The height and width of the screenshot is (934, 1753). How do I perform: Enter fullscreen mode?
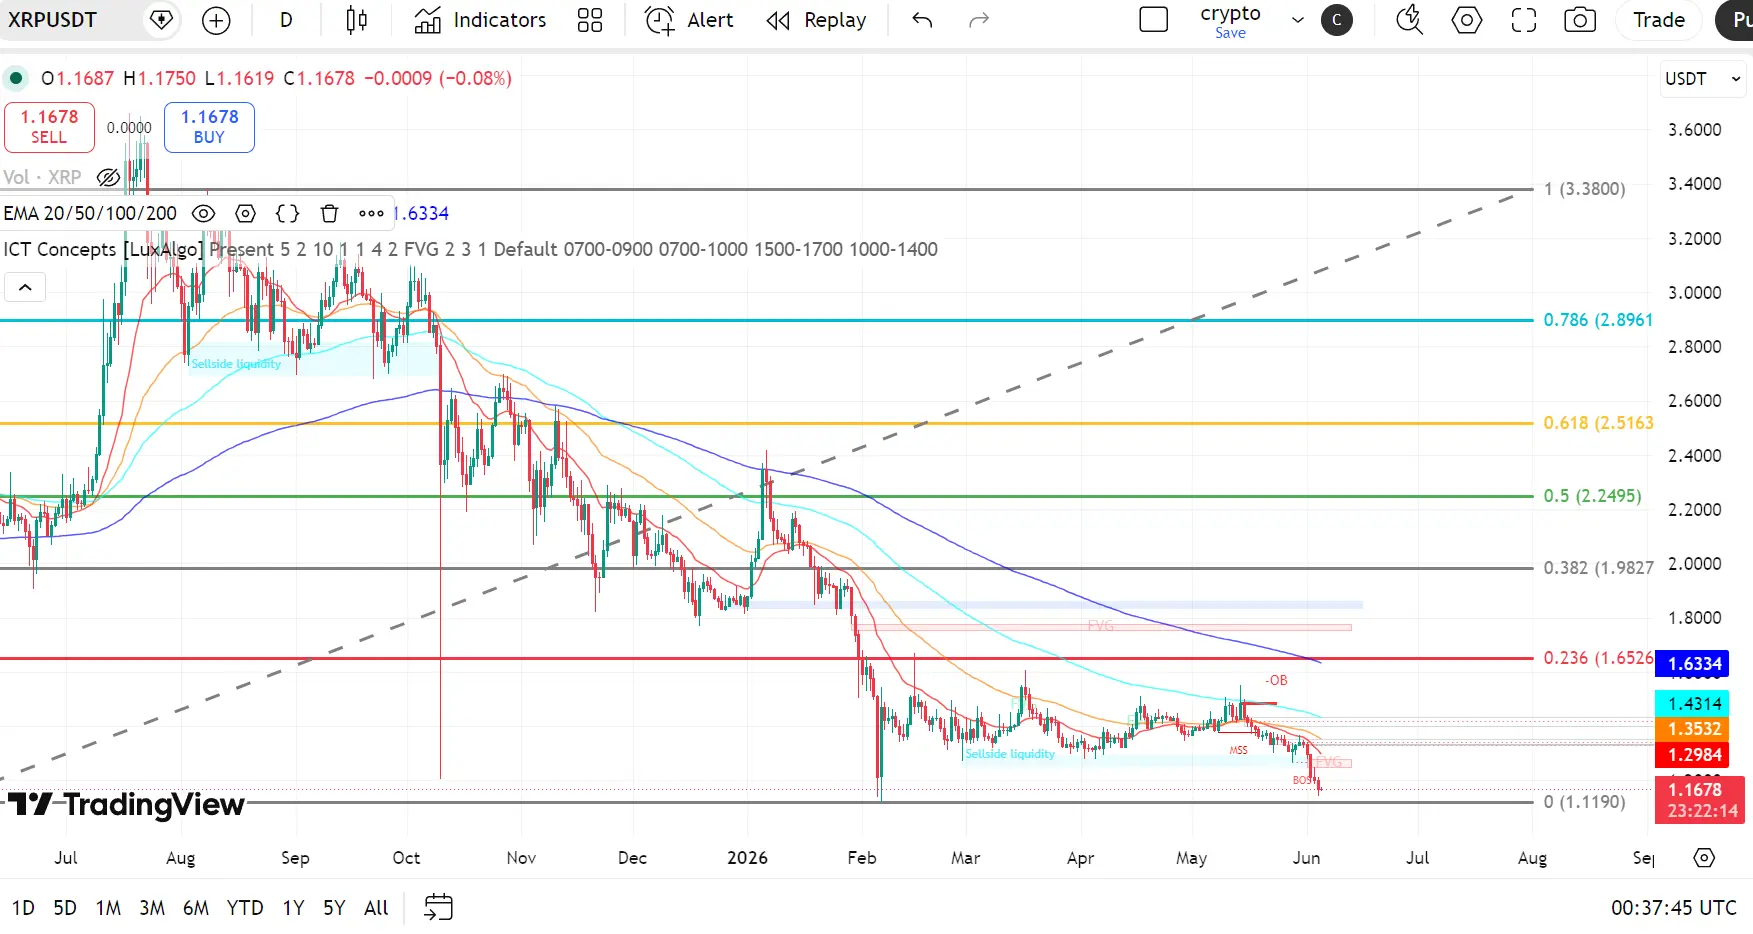pos(1523,20)
